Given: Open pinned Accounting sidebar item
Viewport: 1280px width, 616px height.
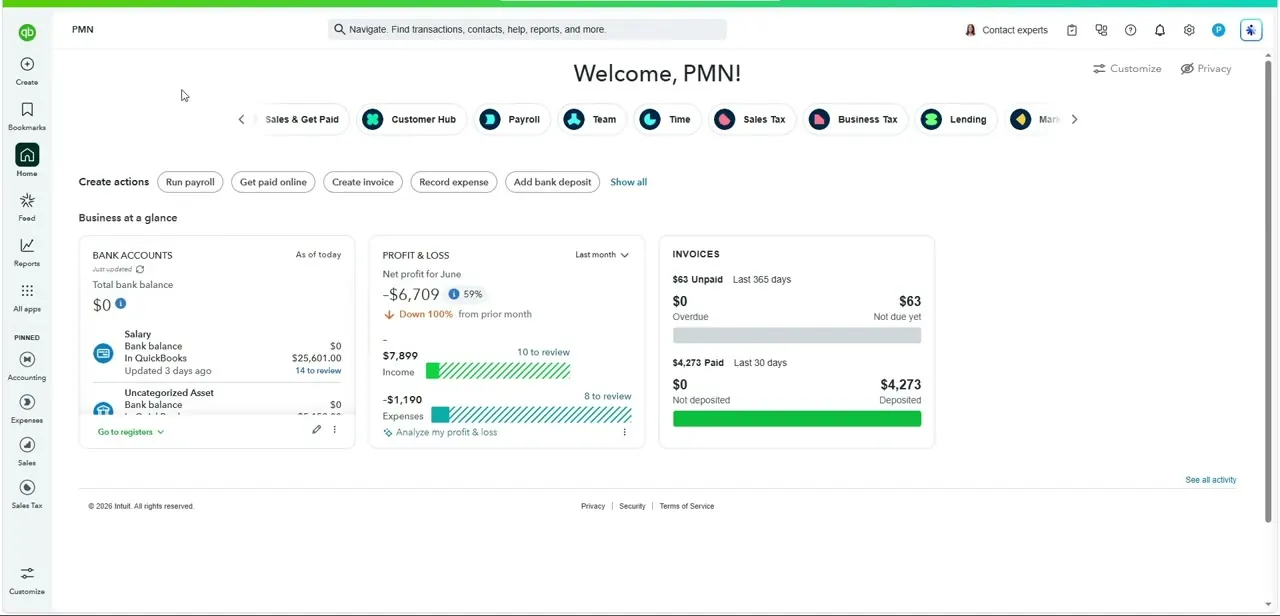Looking at the screenshot, I should [27, 366].
